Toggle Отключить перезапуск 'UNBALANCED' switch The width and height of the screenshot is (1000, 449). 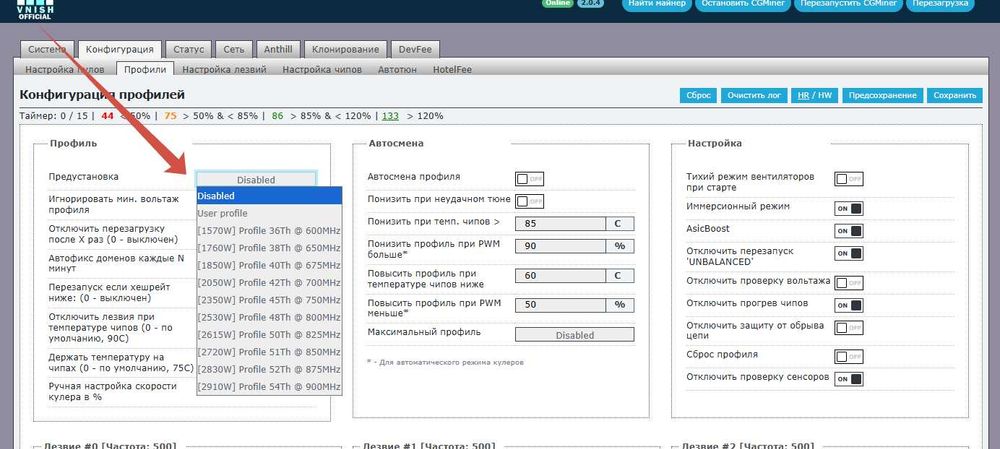[848, 253]
